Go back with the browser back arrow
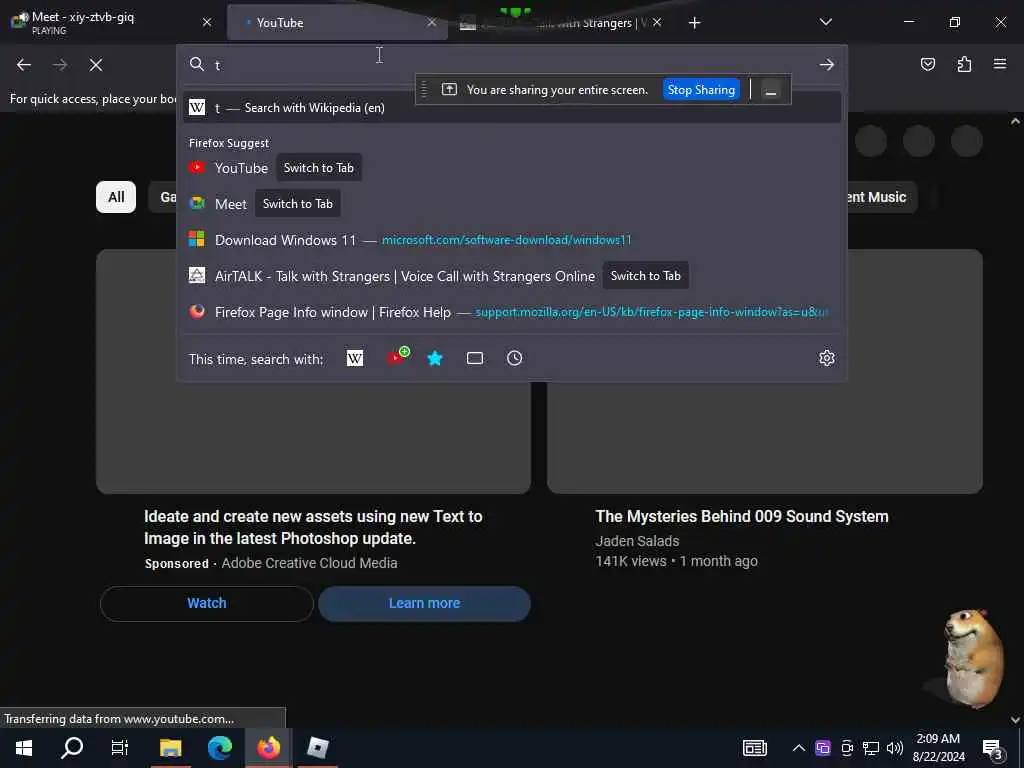Image resolution: width=1024 pixels, height=768 pixels. click(x=24, y=65)
